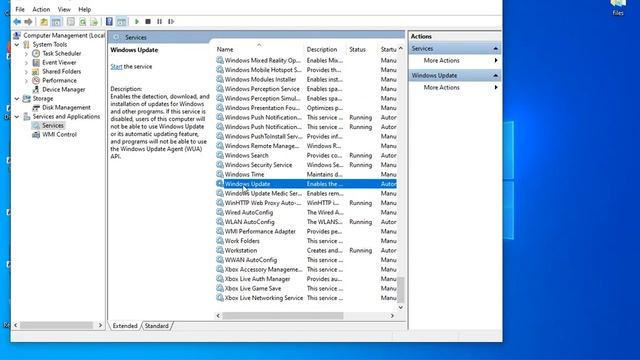Select Task Scheduler in the tree
This screenshot has height=360, width=640.
tap(62, 53)
